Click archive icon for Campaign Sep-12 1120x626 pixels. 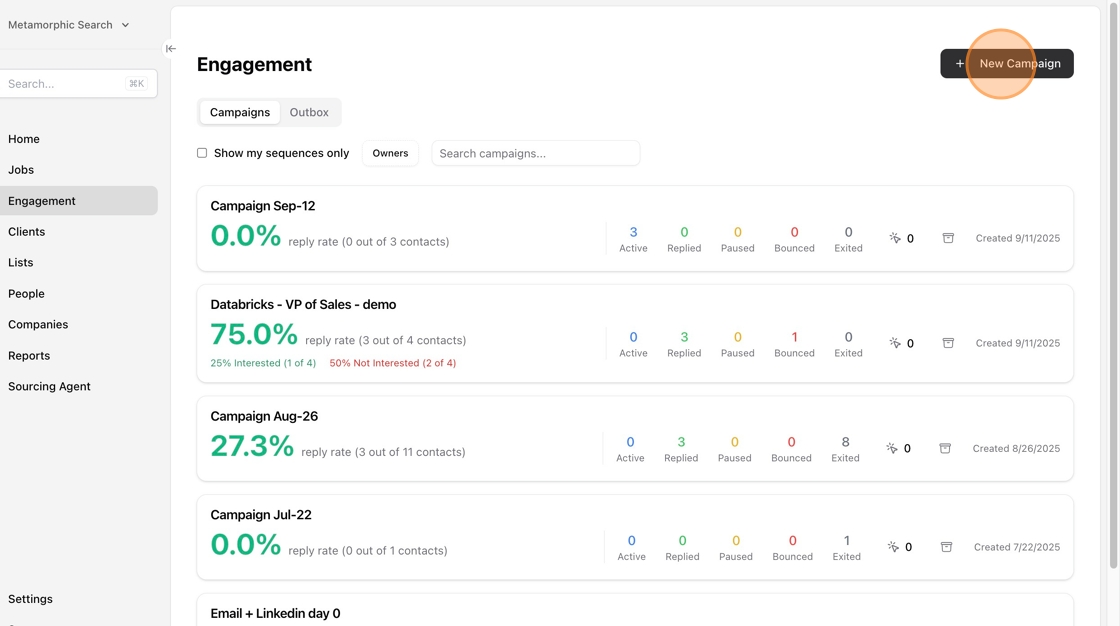[x=948, y=238]
